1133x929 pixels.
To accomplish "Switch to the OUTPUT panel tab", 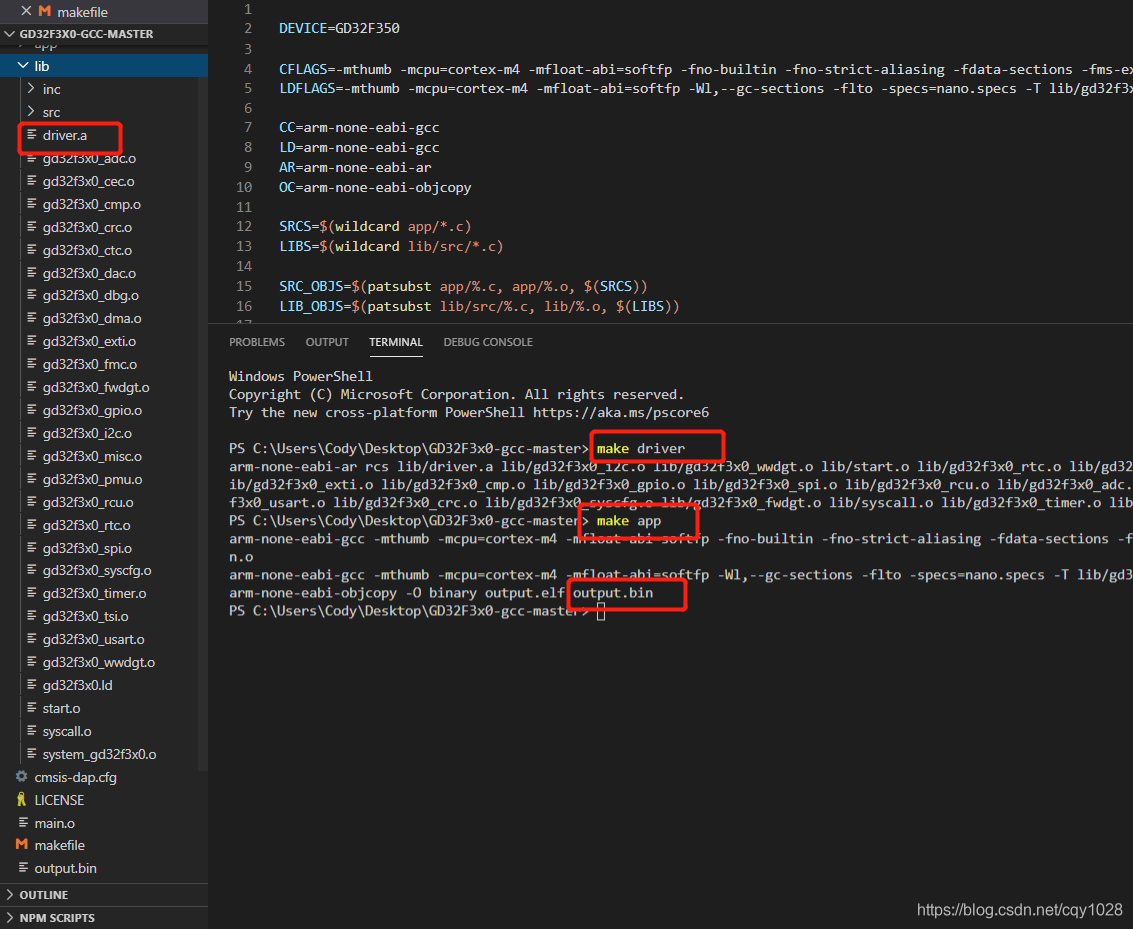I will pos(327,342).
